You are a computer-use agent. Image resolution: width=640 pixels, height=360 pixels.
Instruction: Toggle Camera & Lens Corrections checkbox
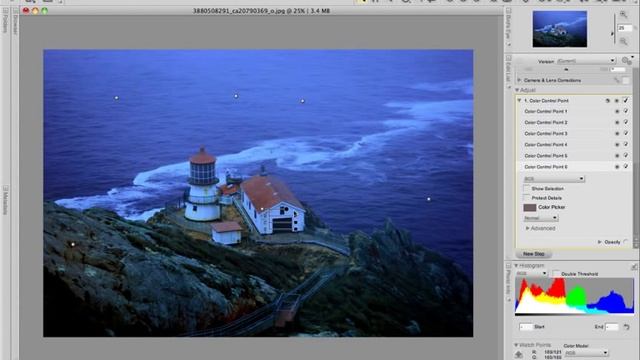pyautogui.click(x=626, y=80)
